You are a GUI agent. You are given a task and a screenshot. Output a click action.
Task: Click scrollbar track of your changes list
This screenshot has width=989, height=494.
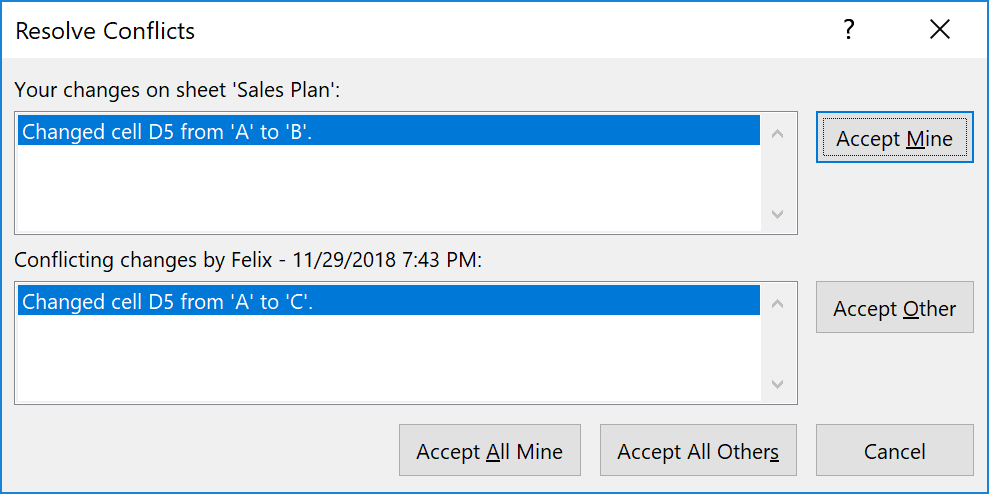tap(778, 173)
